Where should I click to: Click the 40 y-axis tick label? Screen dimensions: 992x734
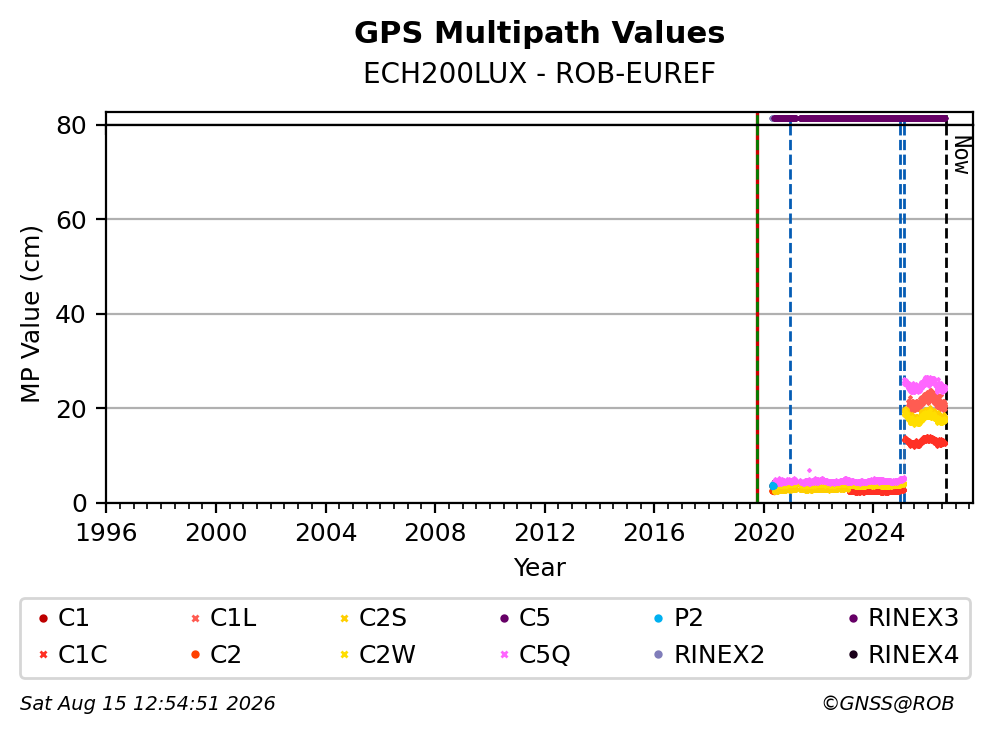click(71, 314)
